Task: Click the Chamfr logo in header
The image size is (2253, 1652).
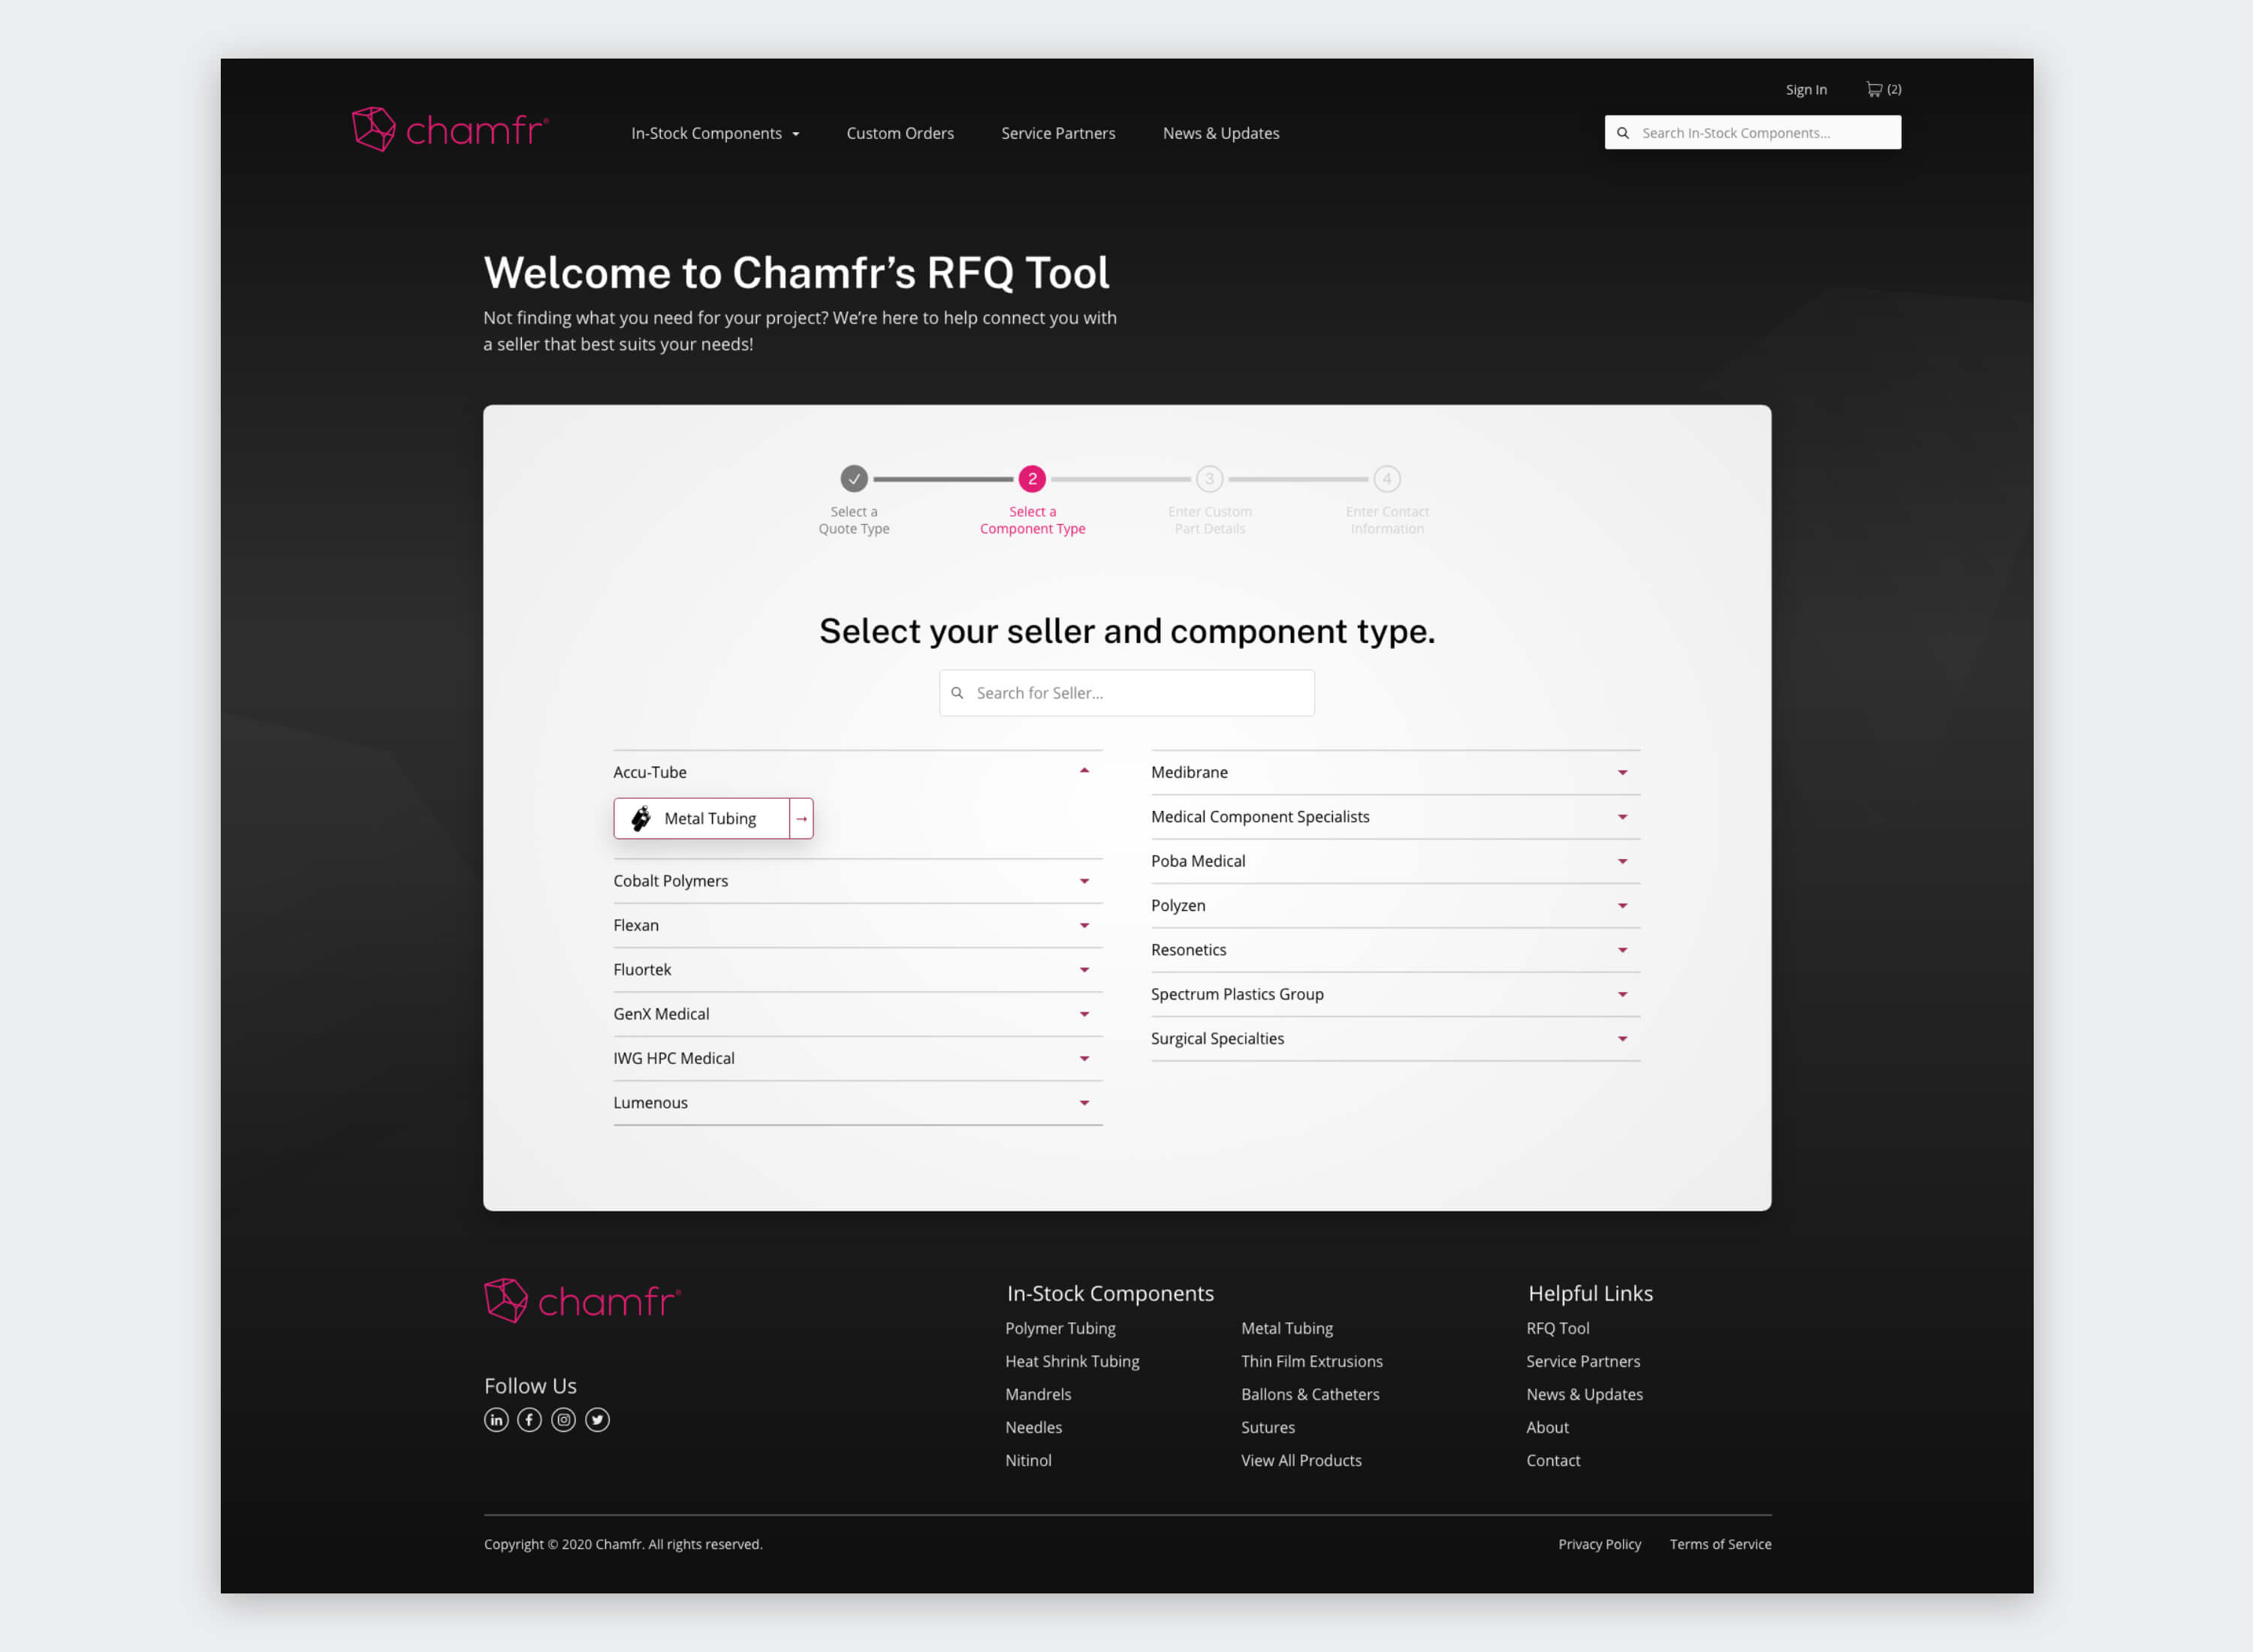Action: [x=450, y=129]
